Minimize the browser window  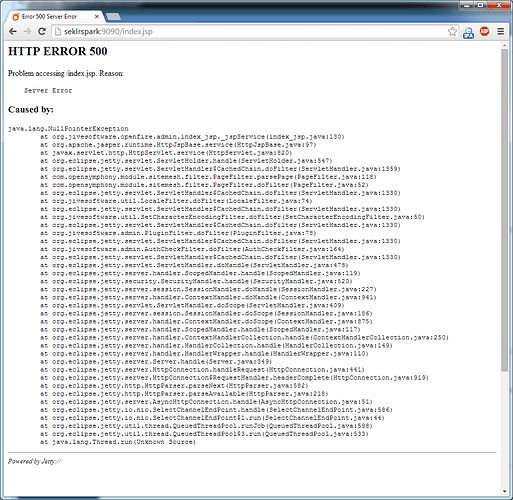[467, 5]
